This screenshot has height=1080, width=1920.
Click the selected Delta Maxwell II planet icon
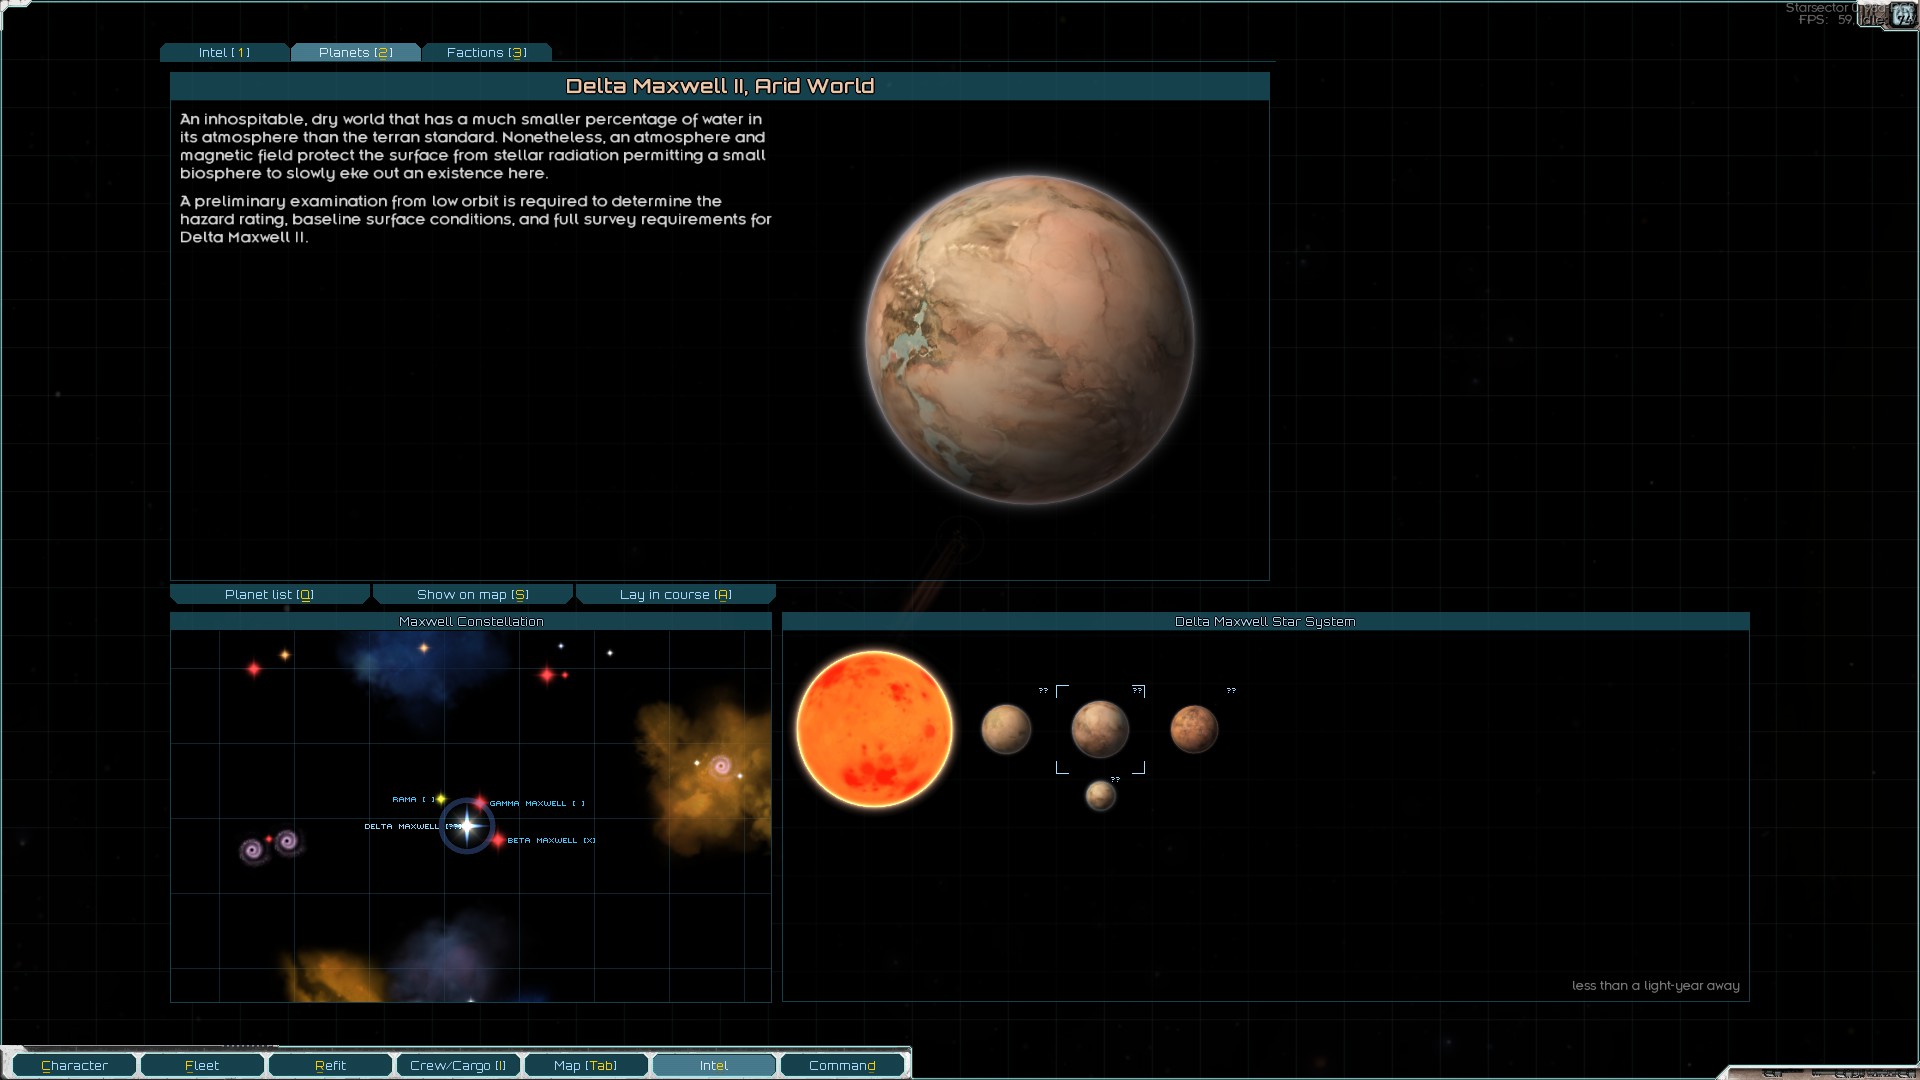point(1100,729)
